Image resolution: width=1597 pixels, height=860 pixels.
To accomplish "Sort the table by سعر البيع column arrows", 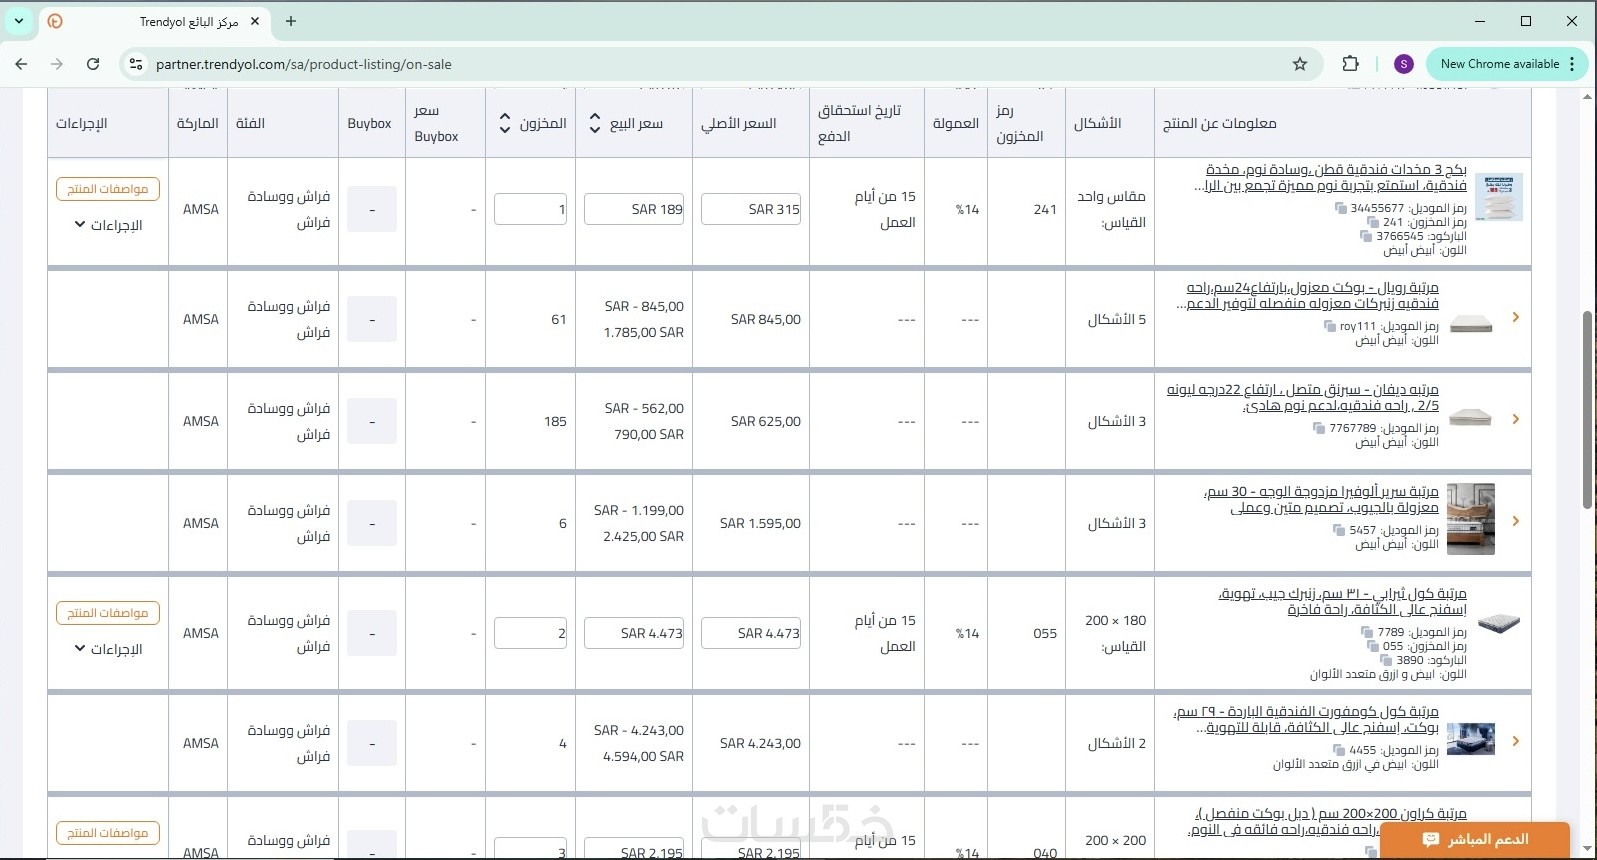I will [x=595, y=123].
